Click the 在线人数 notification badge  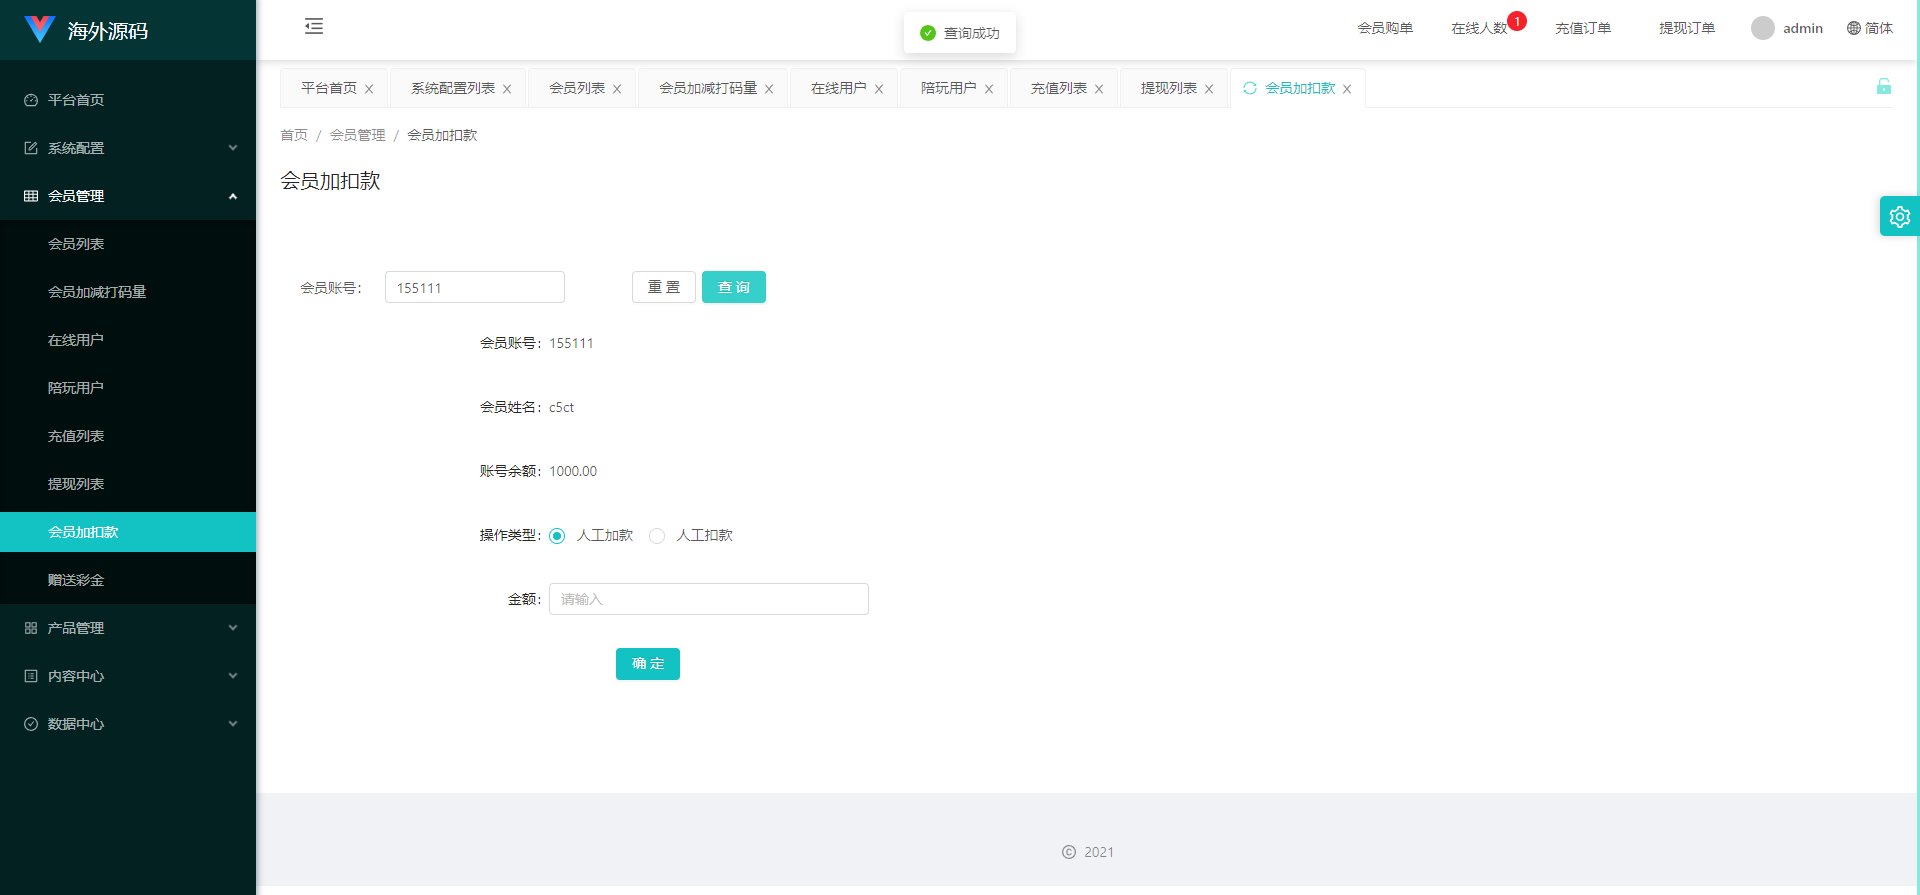(1516, 21)
